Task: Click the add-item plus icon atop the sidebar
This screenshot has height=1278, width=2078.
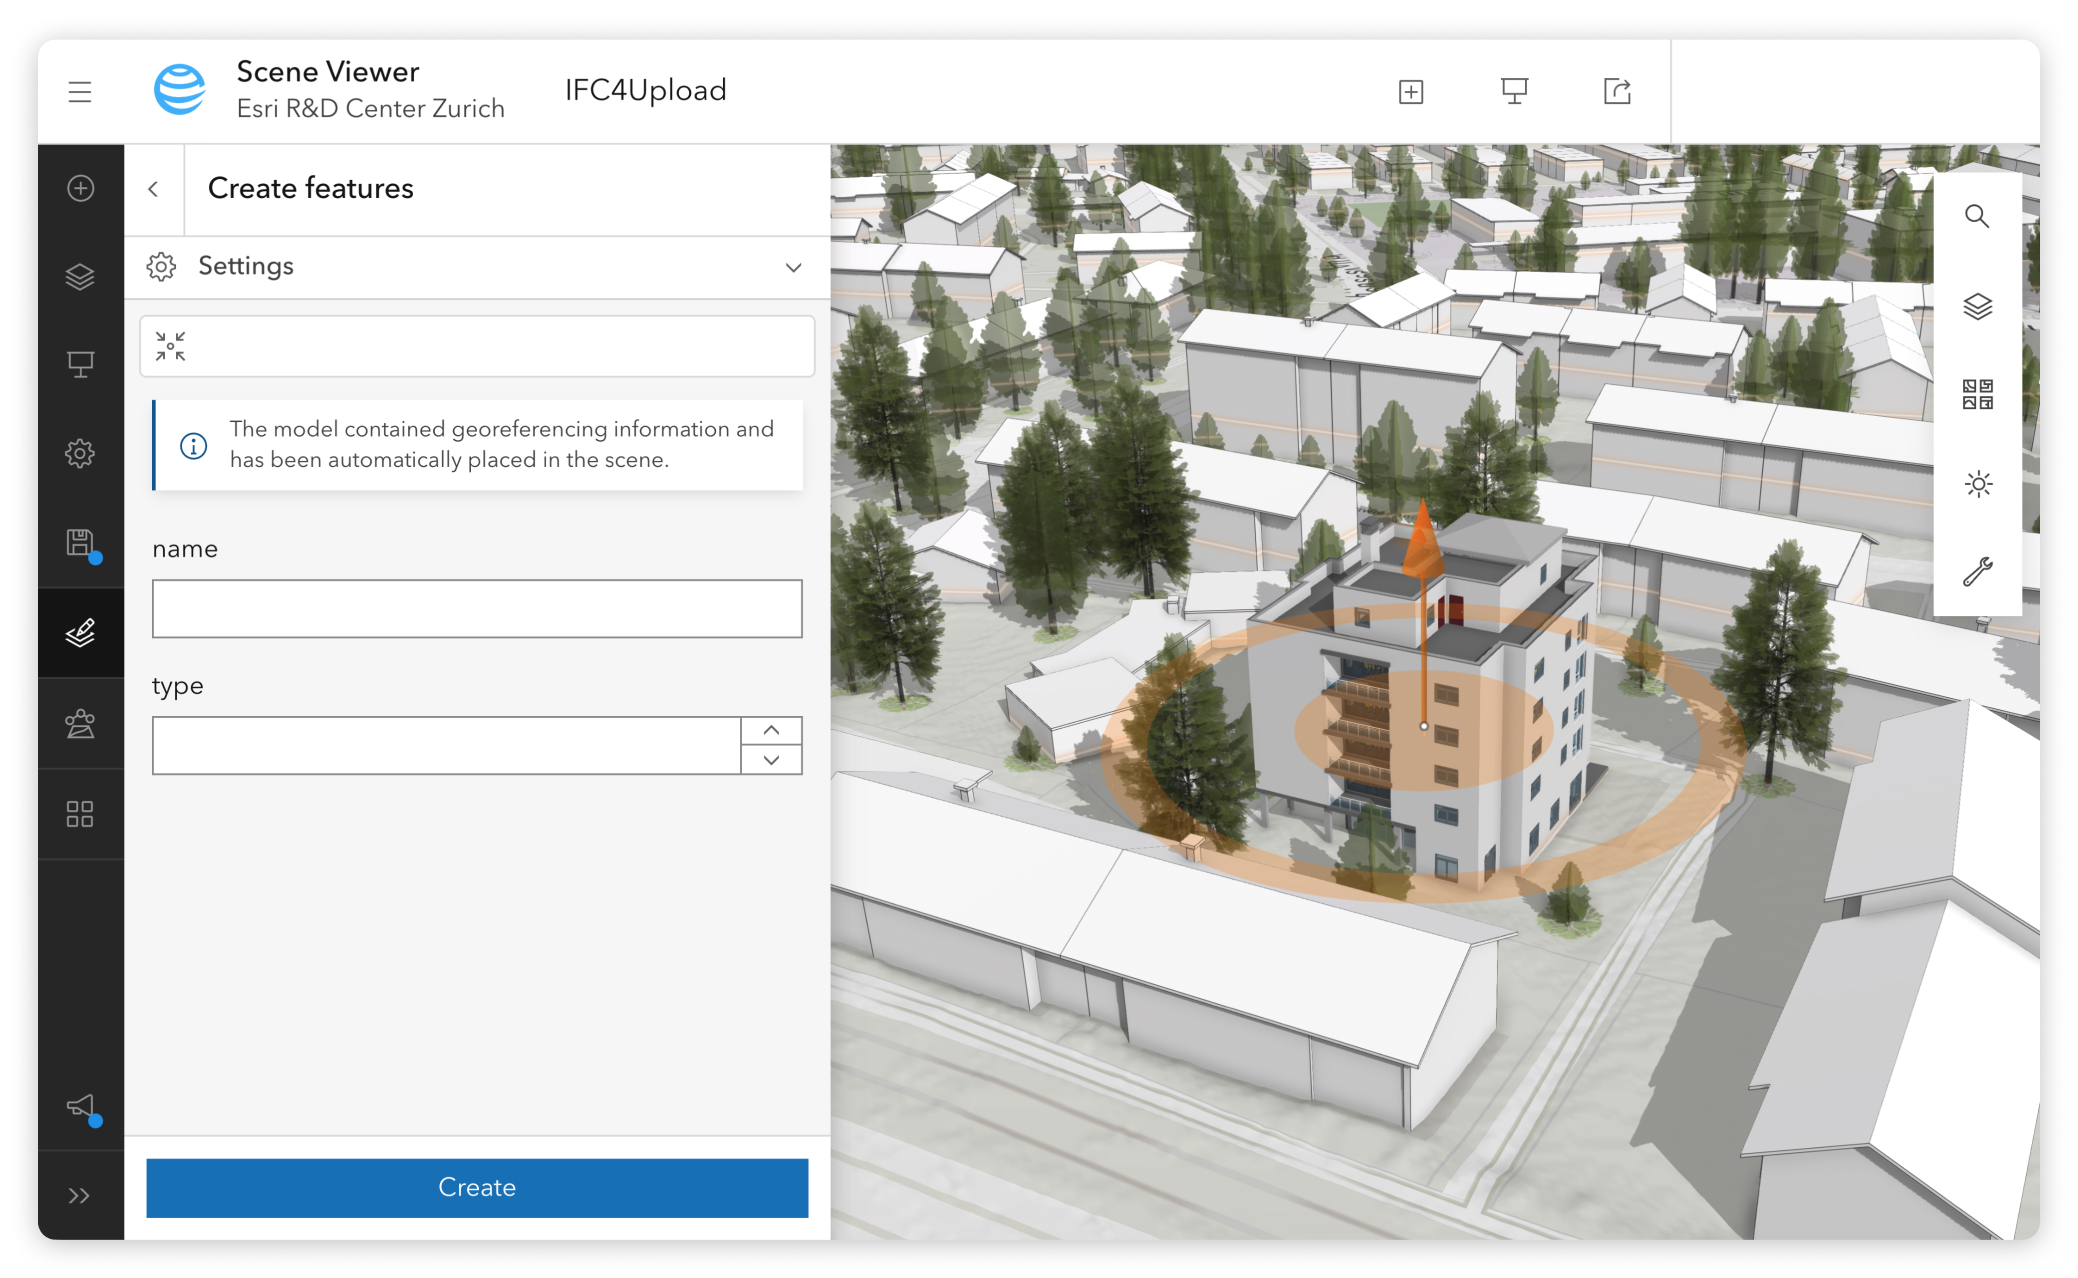Action: pyautogui.click(x=81, y=188)
